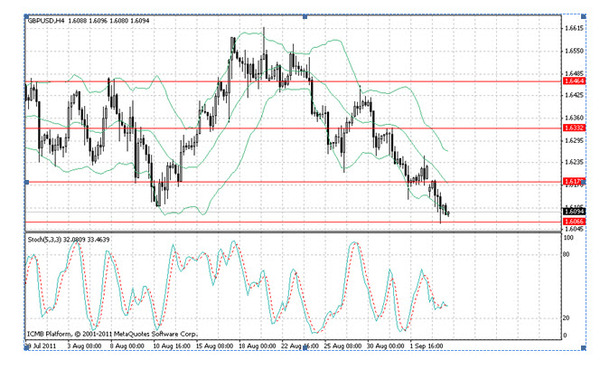Click the ICMB Platform copyright text

tap(112, 334)
